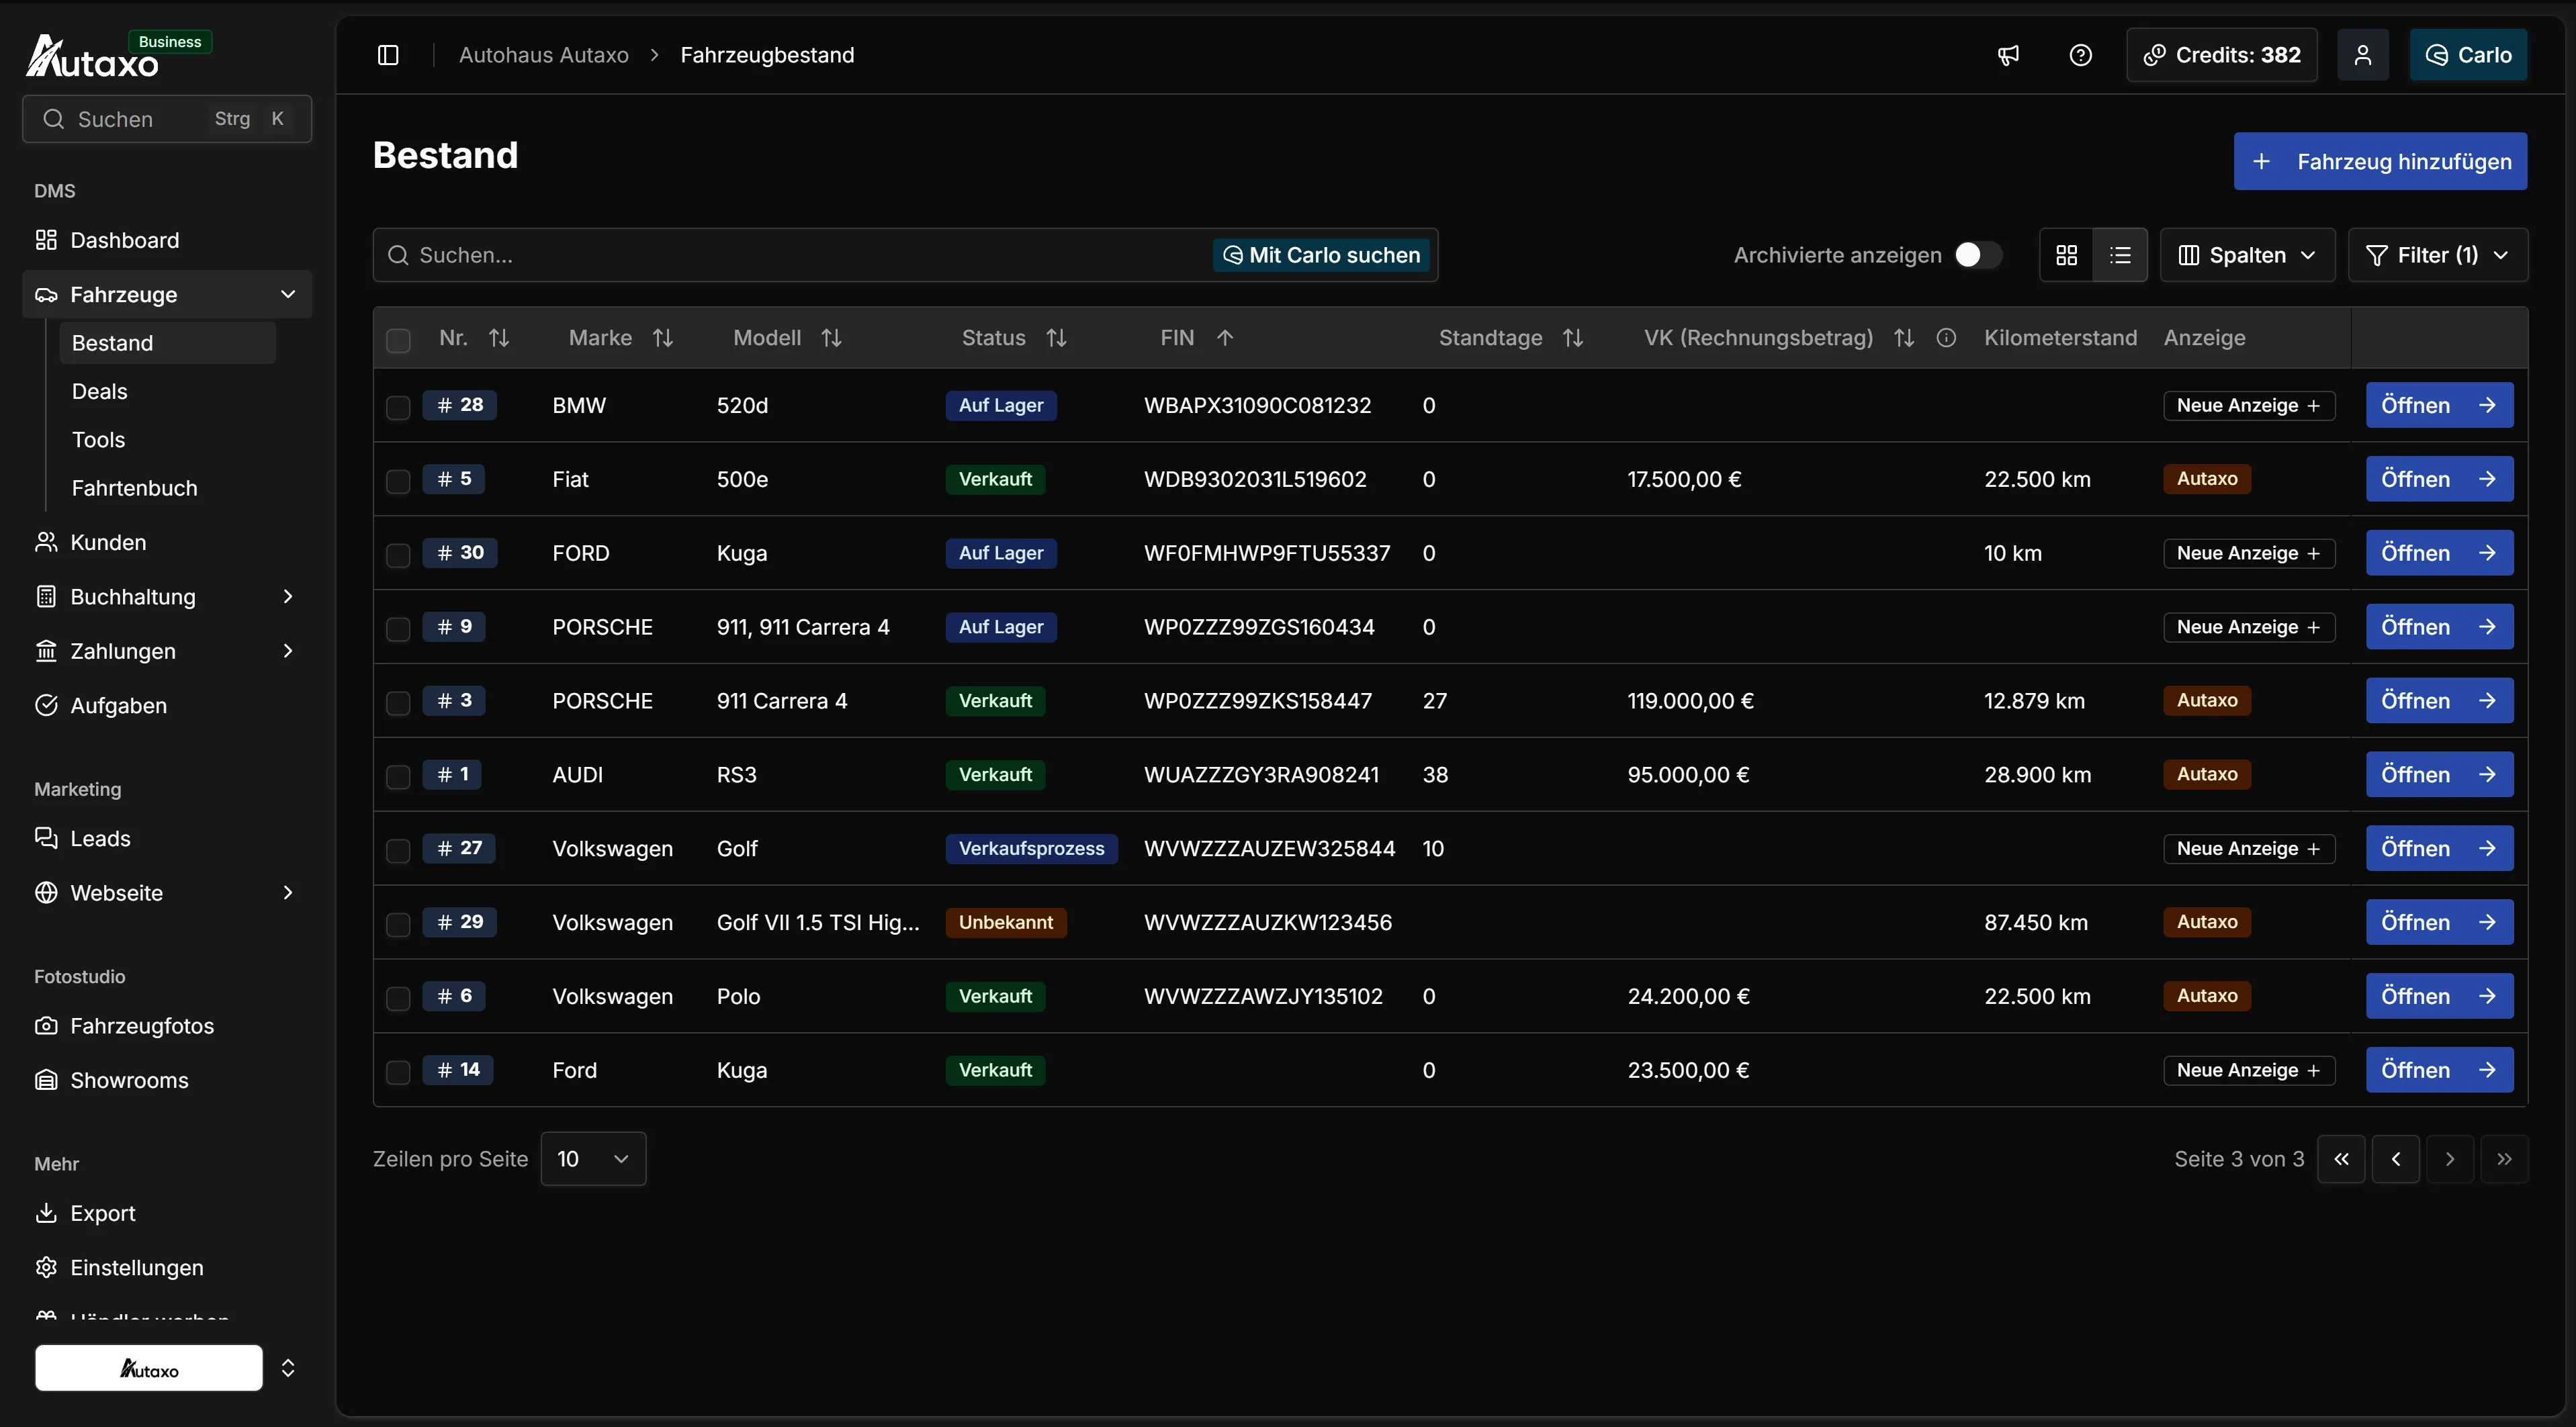Open Export in sidebar

(x=166, y=1213)
